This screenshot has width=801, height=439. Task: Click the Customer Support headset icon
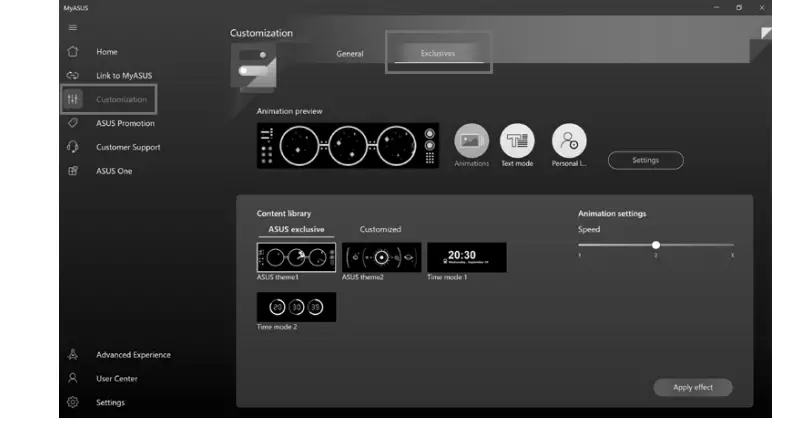coord(73,147)
